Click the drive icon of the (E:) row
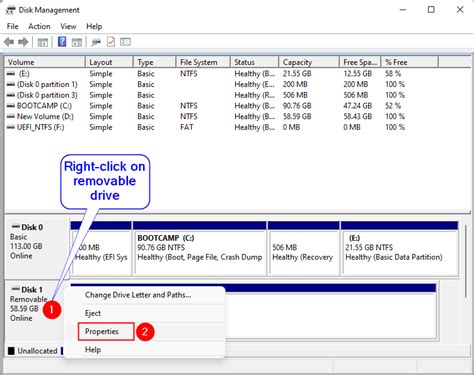This screenshot has width=474, height=375. [11, 74]
